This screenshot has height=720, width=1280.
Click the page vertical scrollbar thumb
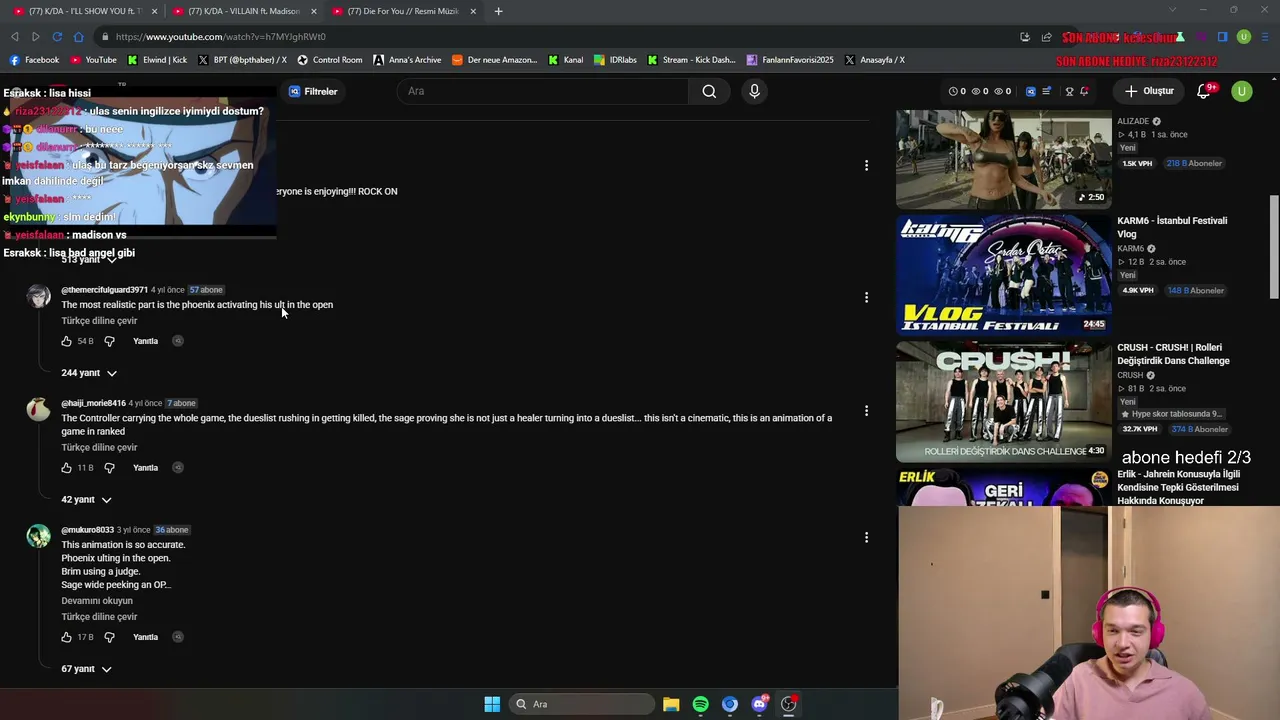coord(1274,246)
